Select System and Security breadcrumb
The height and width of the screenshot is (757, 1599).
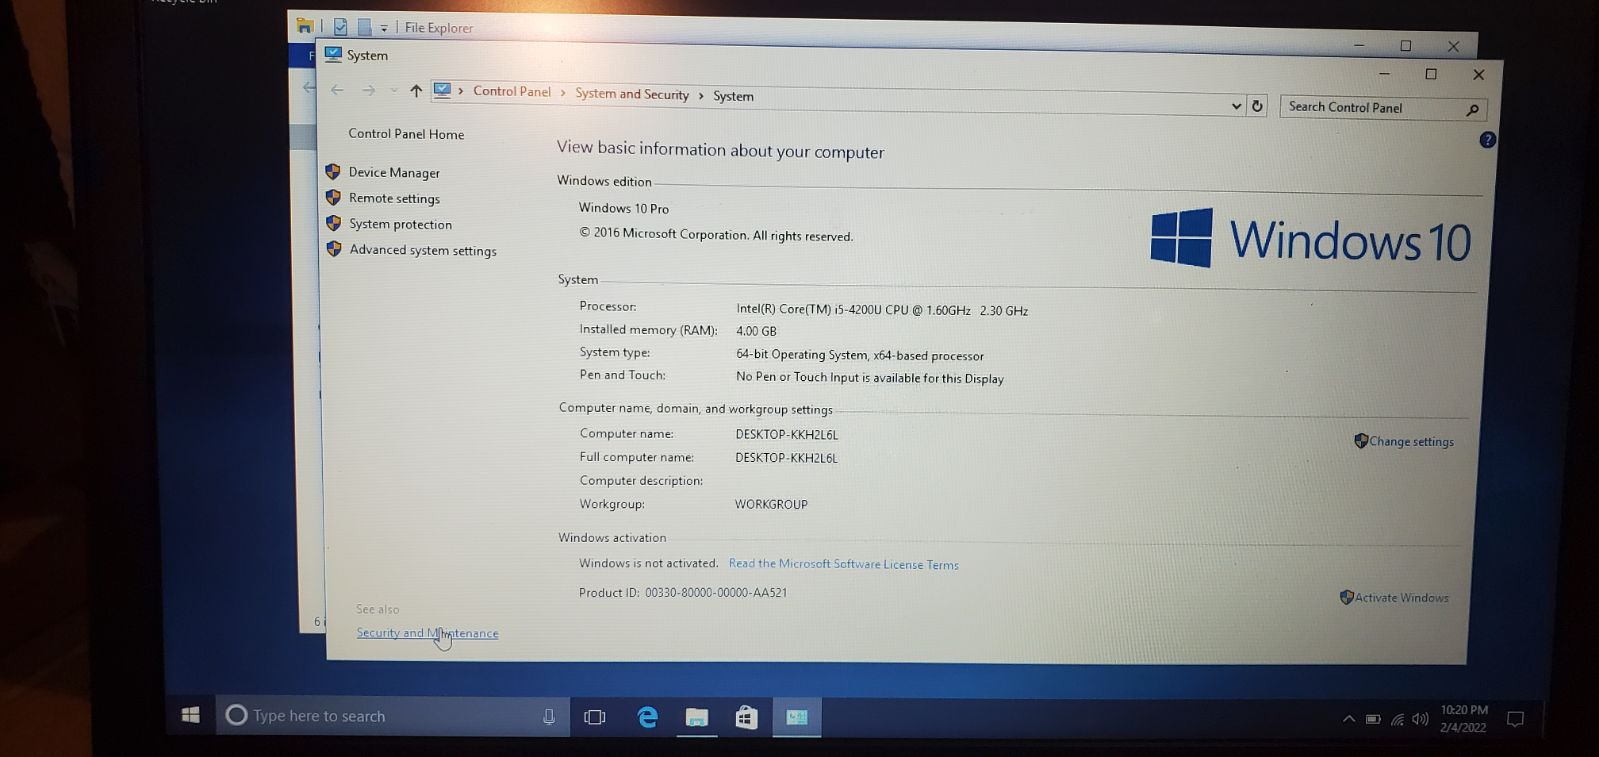[x=632, y=94]
